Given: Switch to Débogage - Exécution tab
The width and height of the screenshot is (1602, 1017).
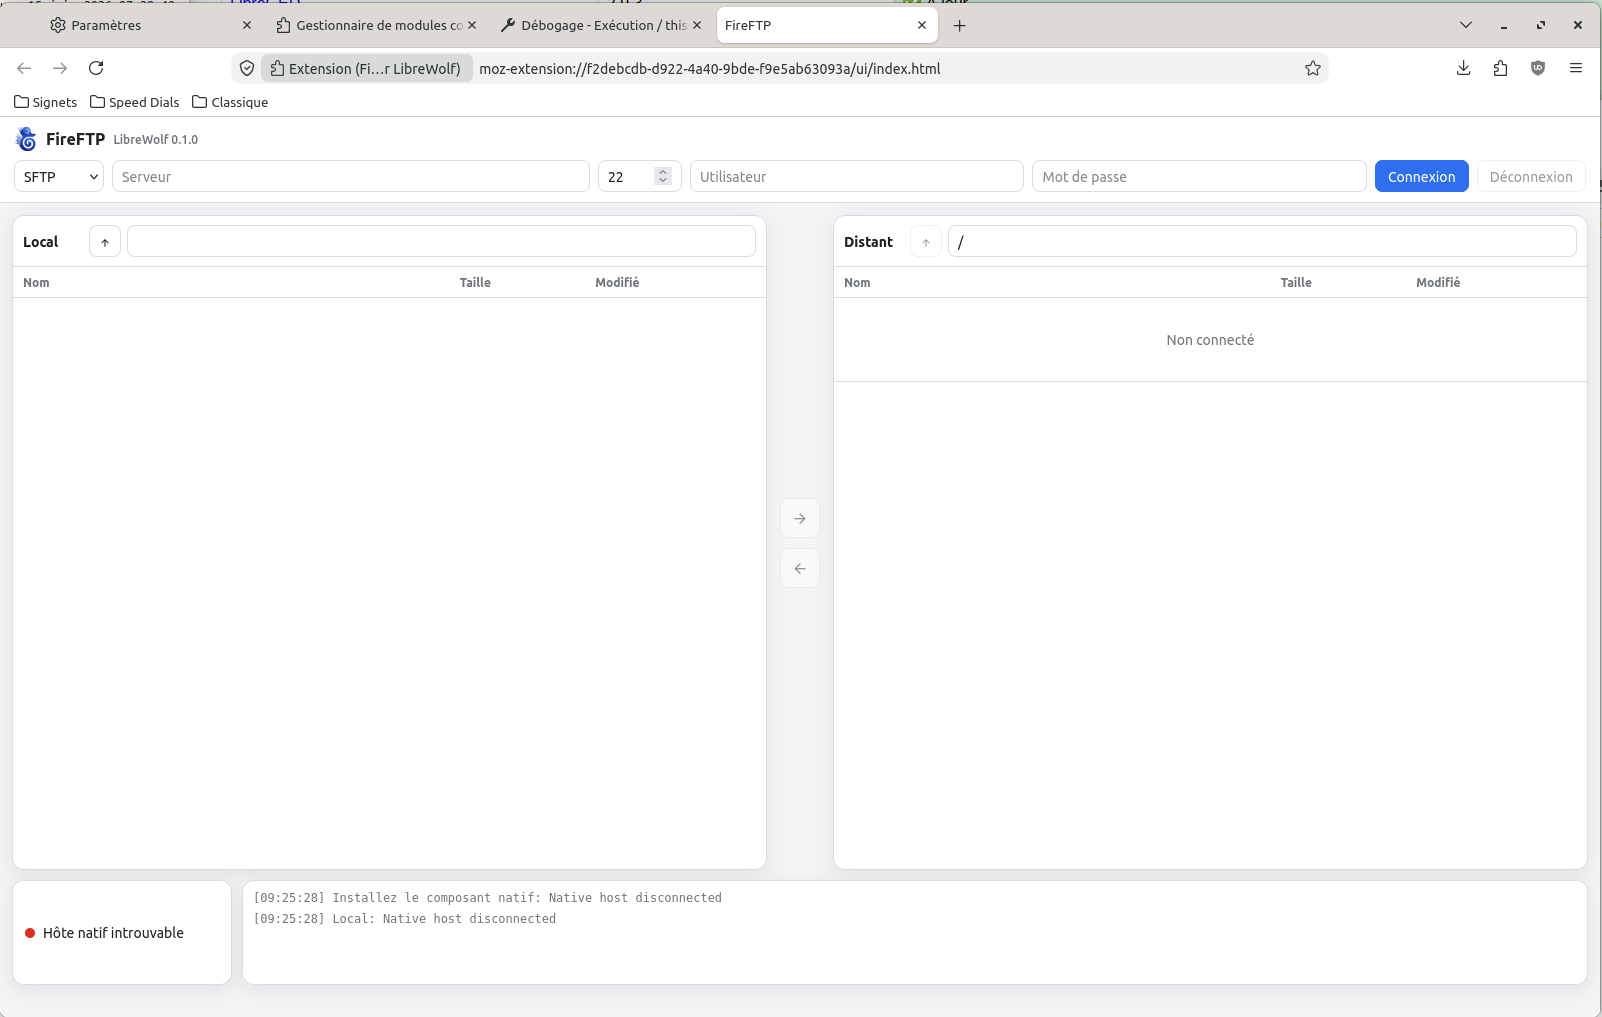Looking at the screenshot, I should [x=601, y=25].
